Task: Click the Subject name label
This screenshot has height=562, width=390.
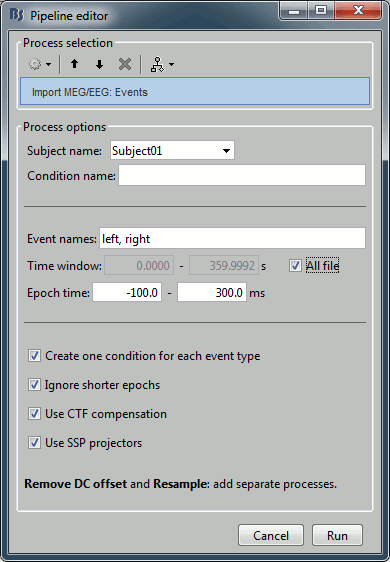Action: click(65, 151)
